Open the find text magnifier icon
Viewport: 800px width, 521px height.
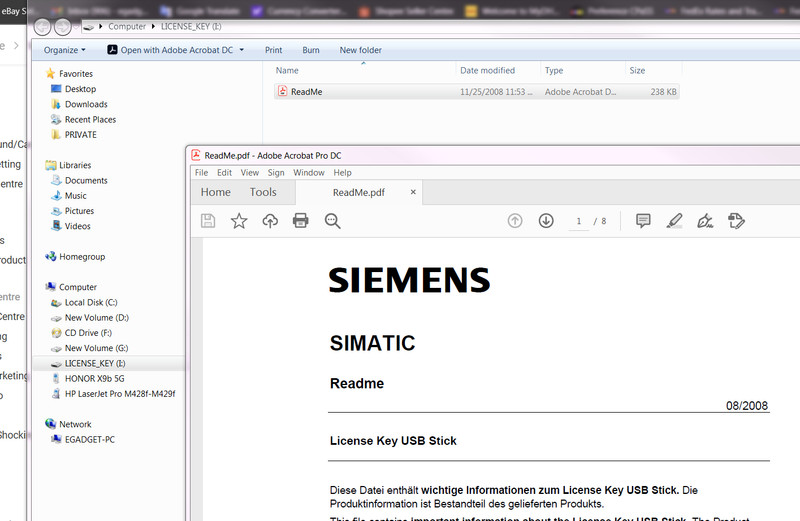332,221
